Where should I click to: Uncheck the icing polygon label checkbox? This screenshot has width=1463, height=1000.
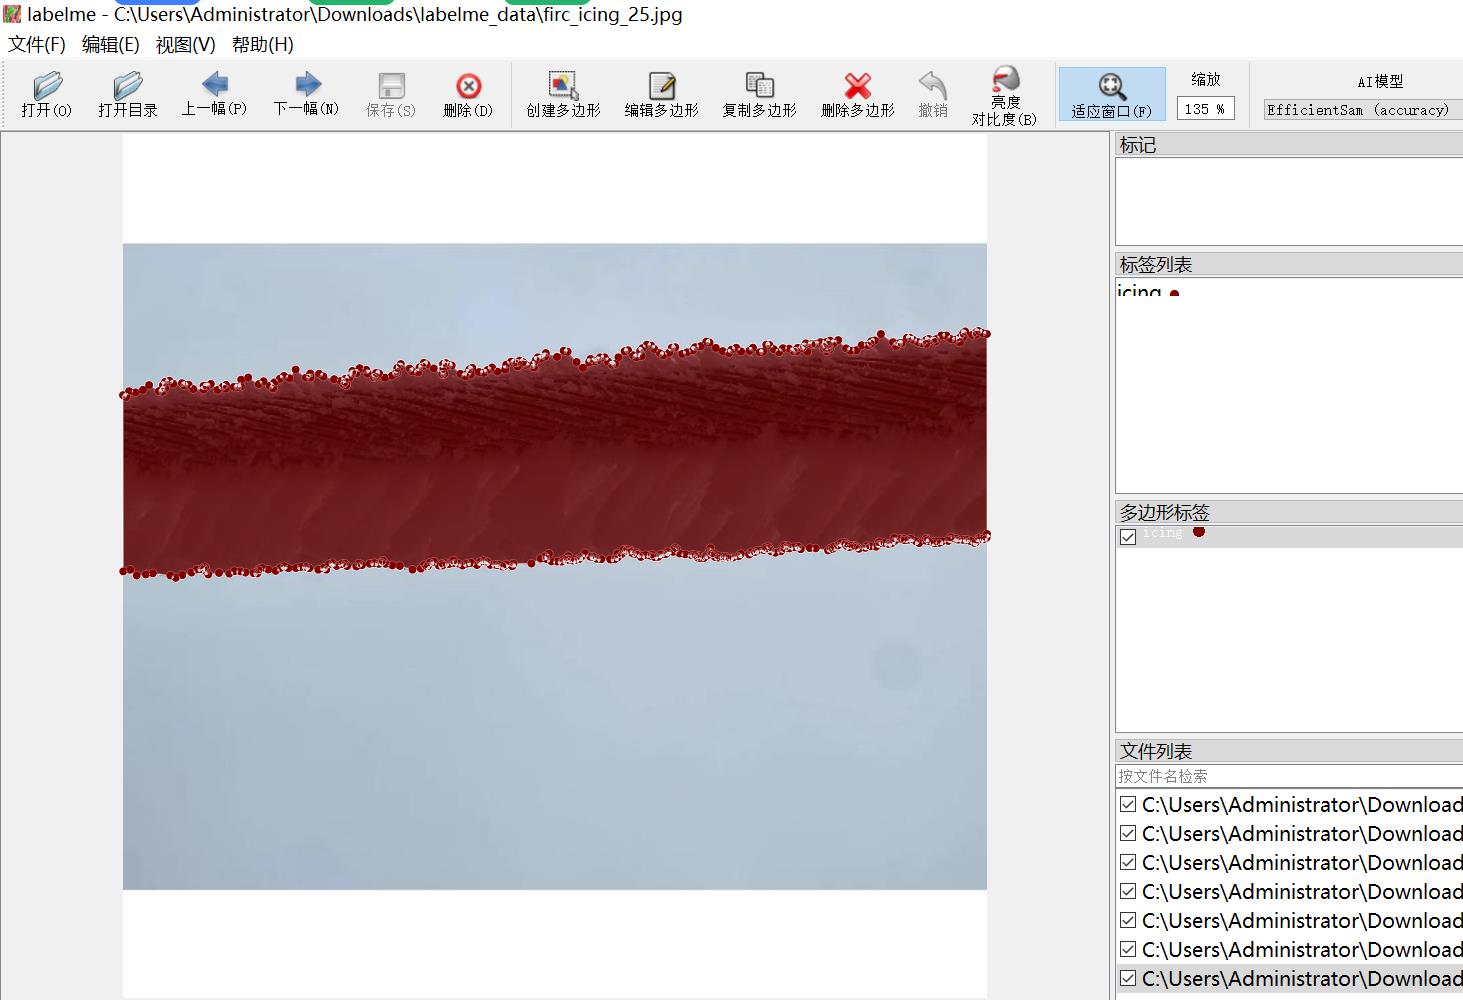pos(1128,537)
